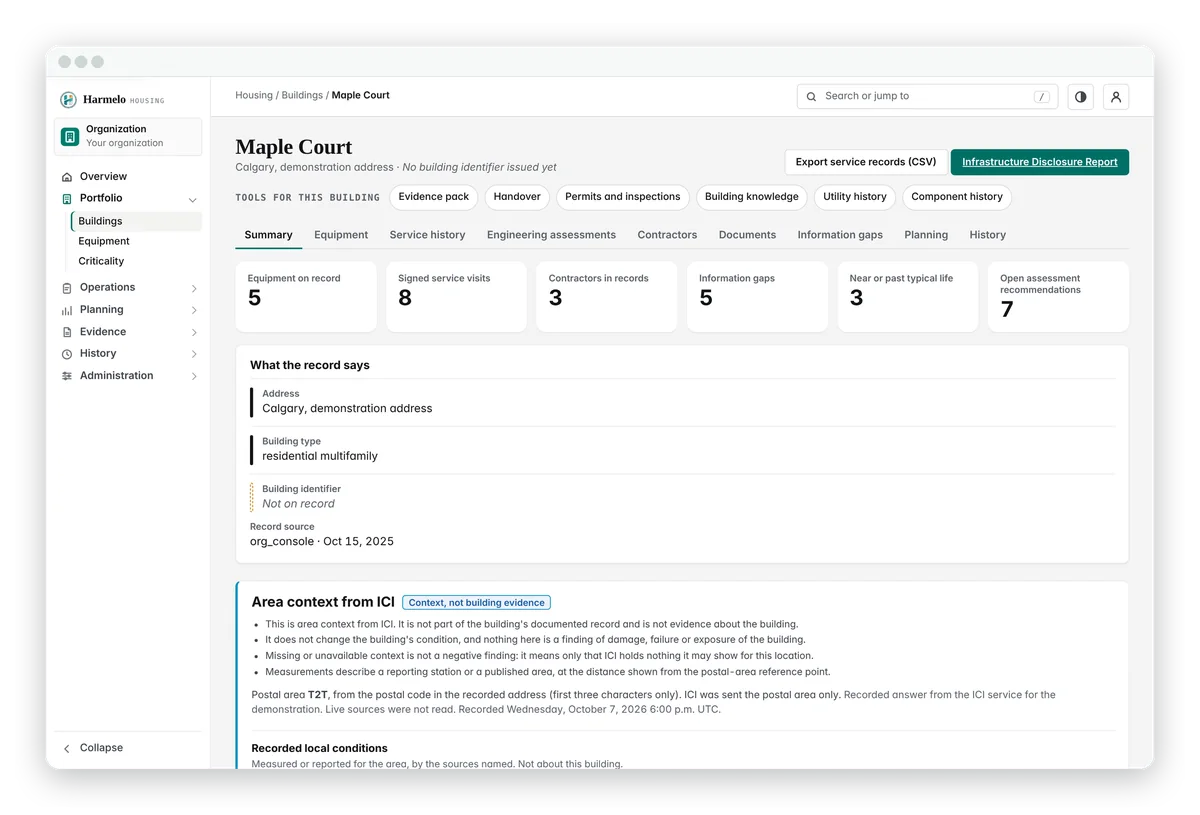Click the Operations document icon
This screenshot has width=1200, height=815.
67,287
